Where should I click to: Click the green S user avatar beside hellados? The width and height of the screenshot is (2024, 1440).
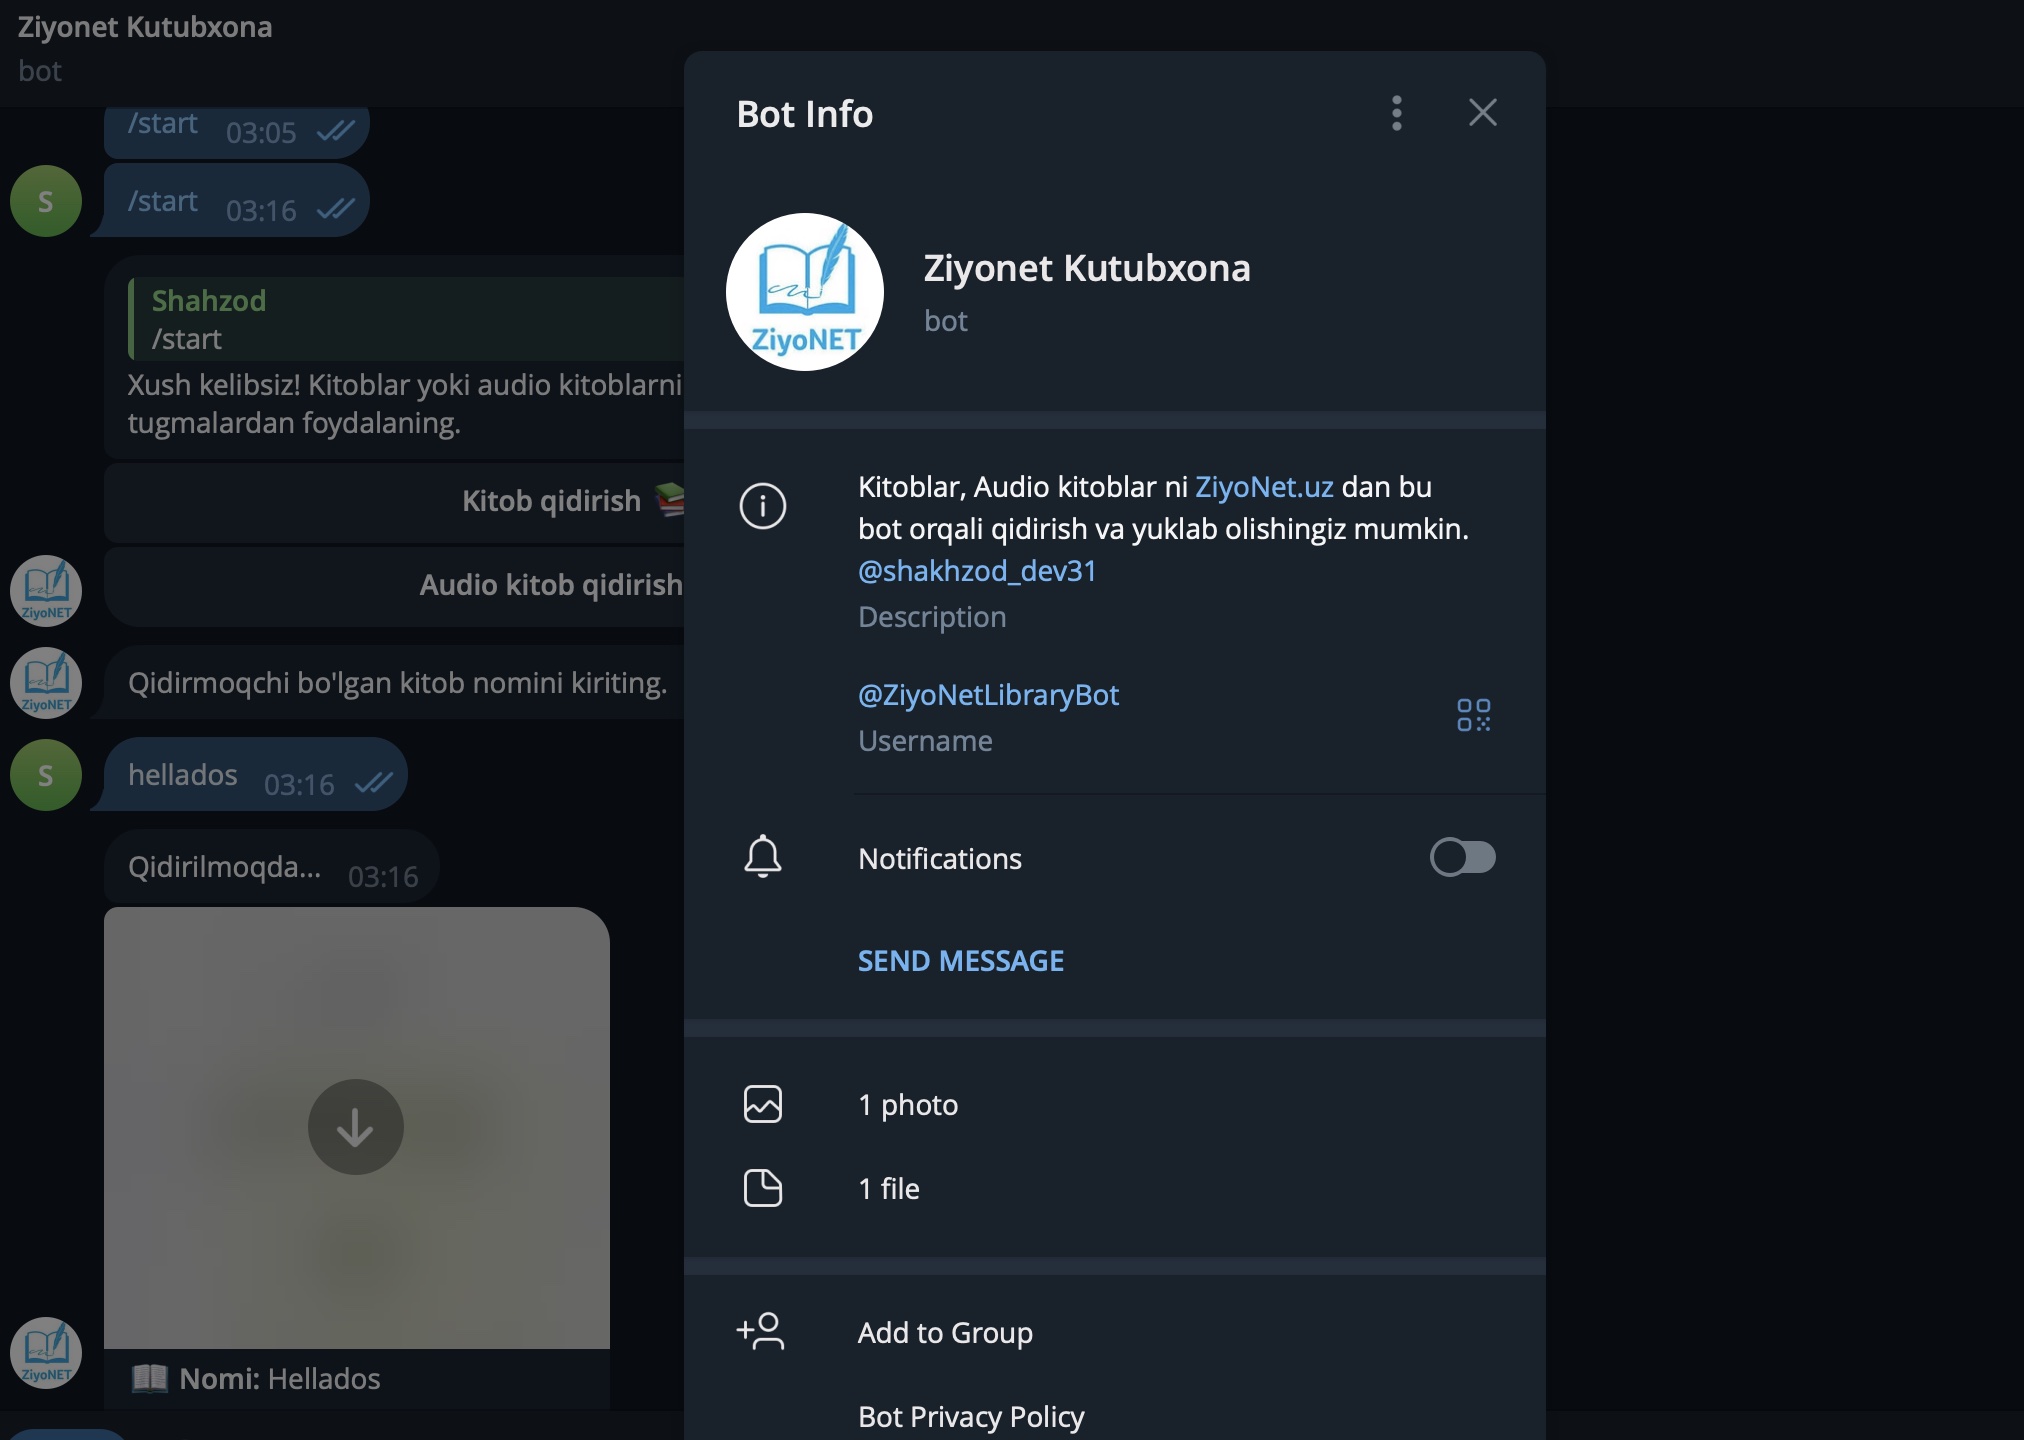(46, 775)
